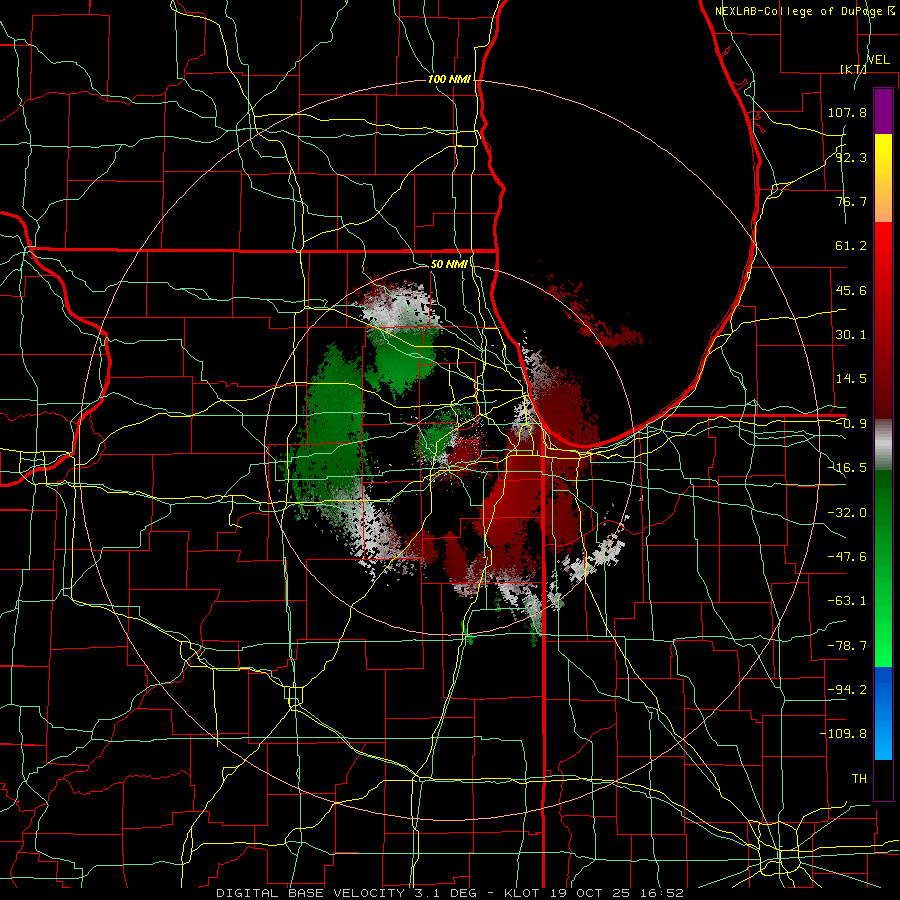Click the -94.2 velocity scale value
The height and width of the screenshot is (900, 900).
pos(847,690)
